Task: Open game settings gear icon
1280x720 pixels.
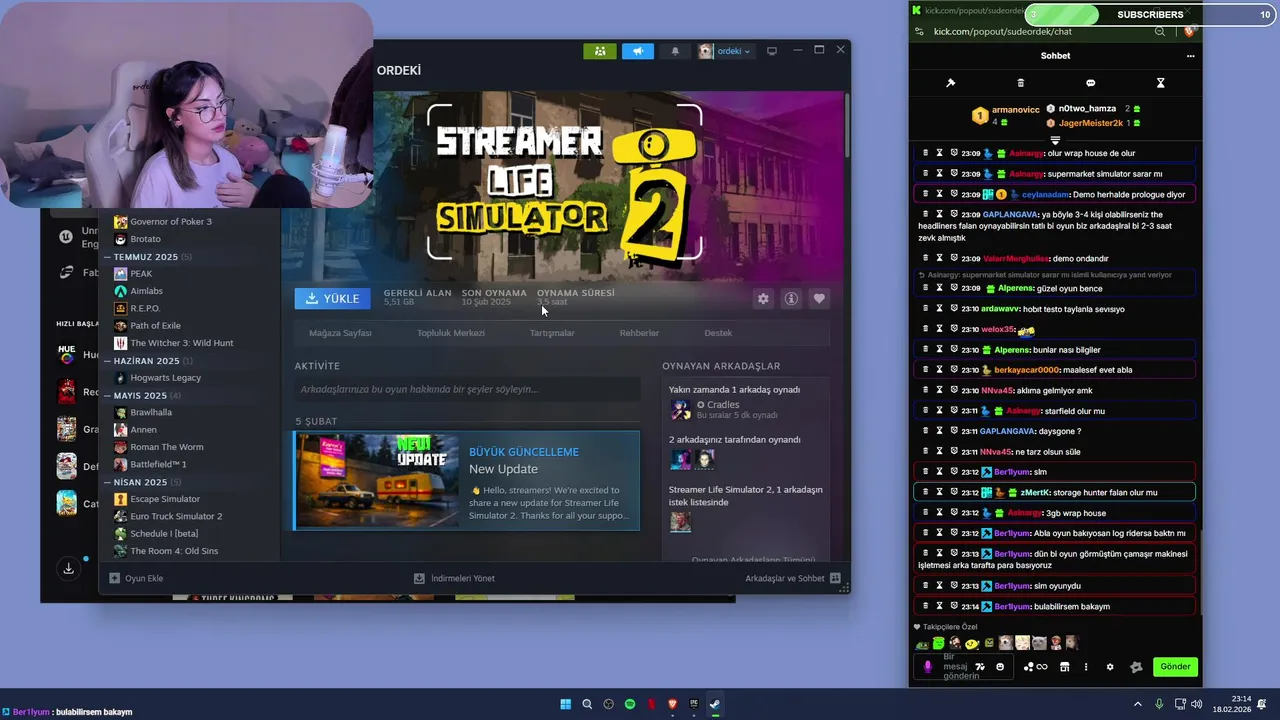Action: 764,298
